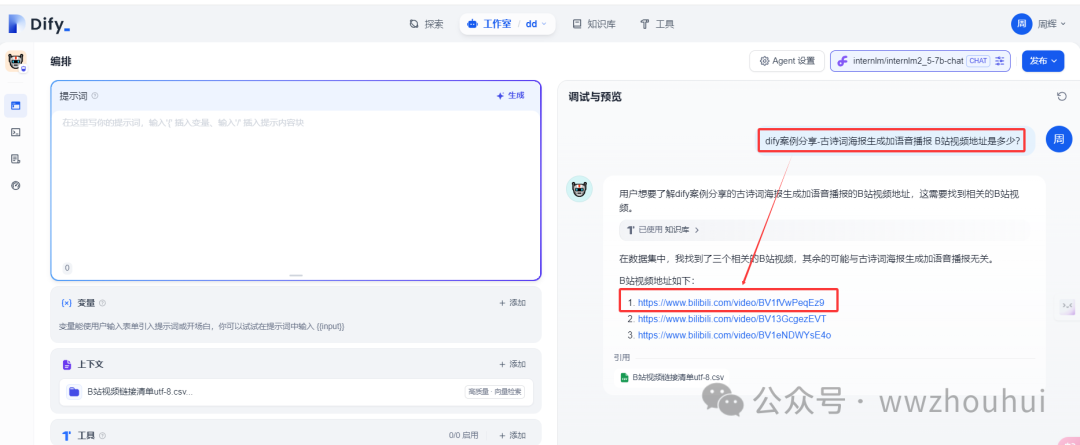This screenshot has height=445, width=1080.
Task: Expand the dd app dropdown
Action: (x=537, y=24)
